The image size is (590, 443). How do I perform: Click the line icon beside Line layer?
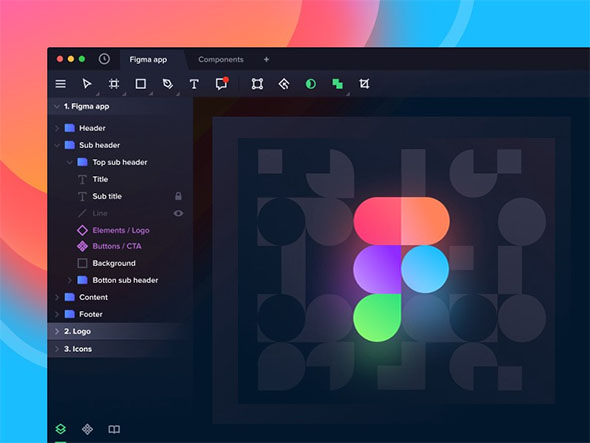(82, 213)
